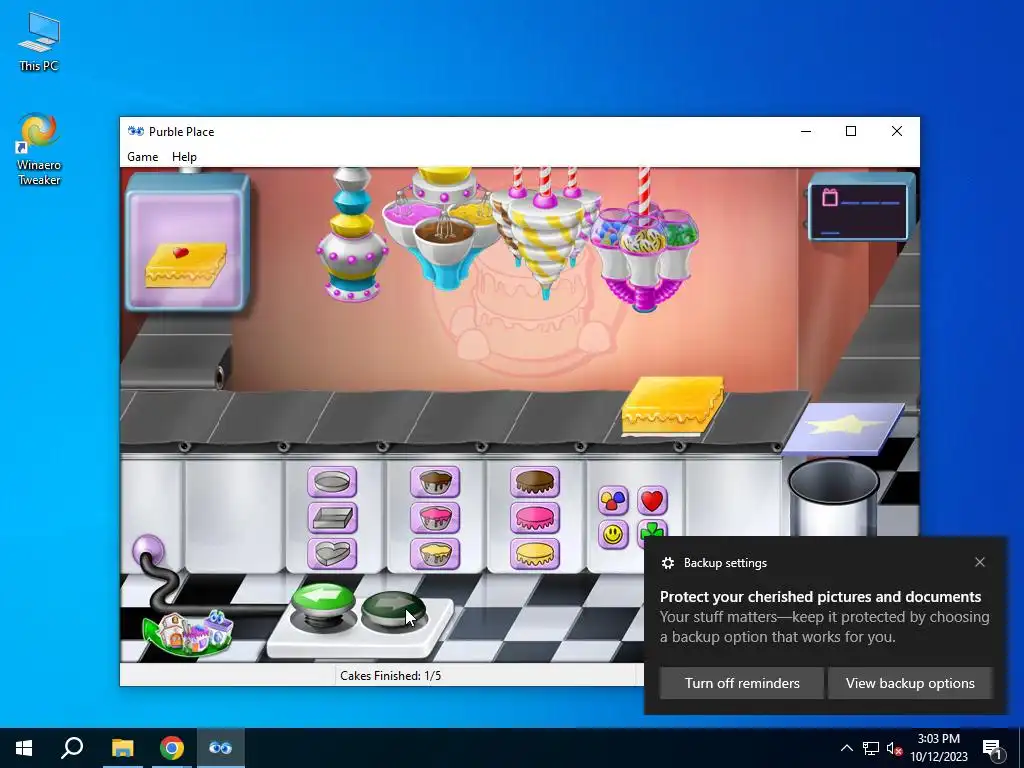Screen dimensions: 1024x768
Task: Click Turn off reminders button
Action: 742,683
